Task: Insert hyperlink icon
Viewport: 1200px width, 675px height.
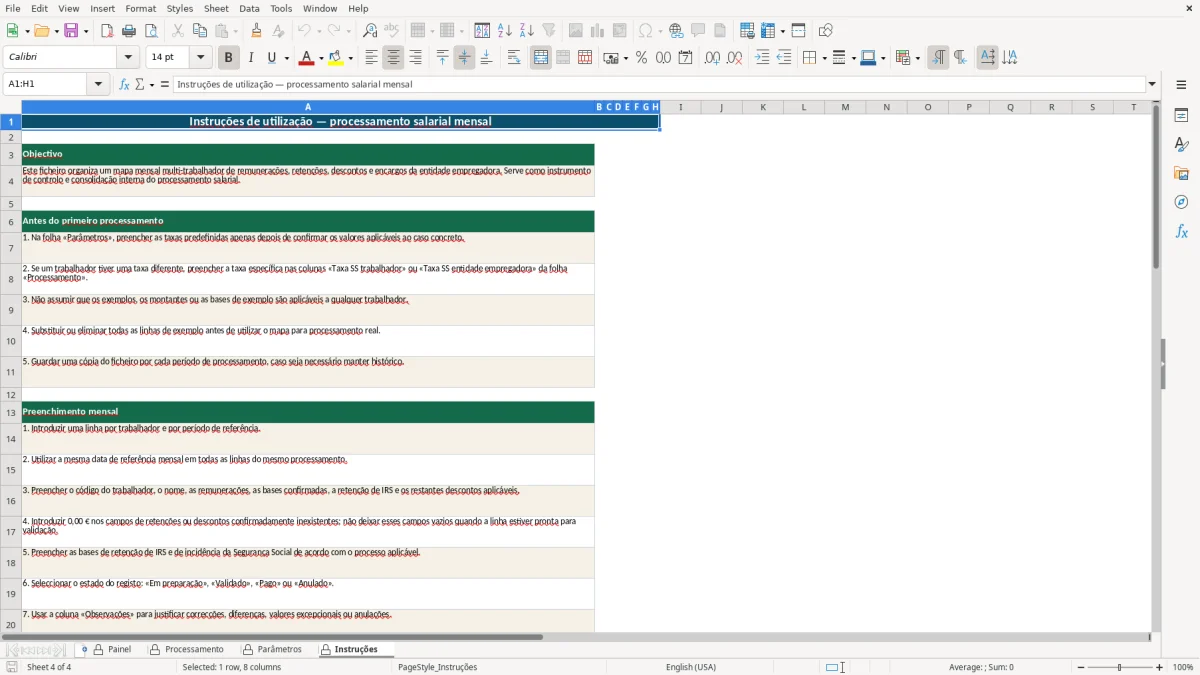Action: (676, 31)
